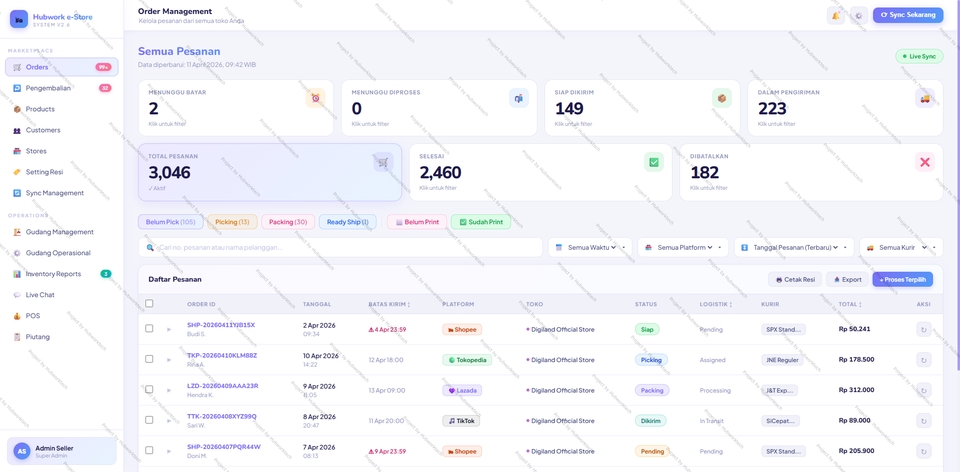
Task: Click the icon on Menunggu Diproses card
Action: click(519, 98)
